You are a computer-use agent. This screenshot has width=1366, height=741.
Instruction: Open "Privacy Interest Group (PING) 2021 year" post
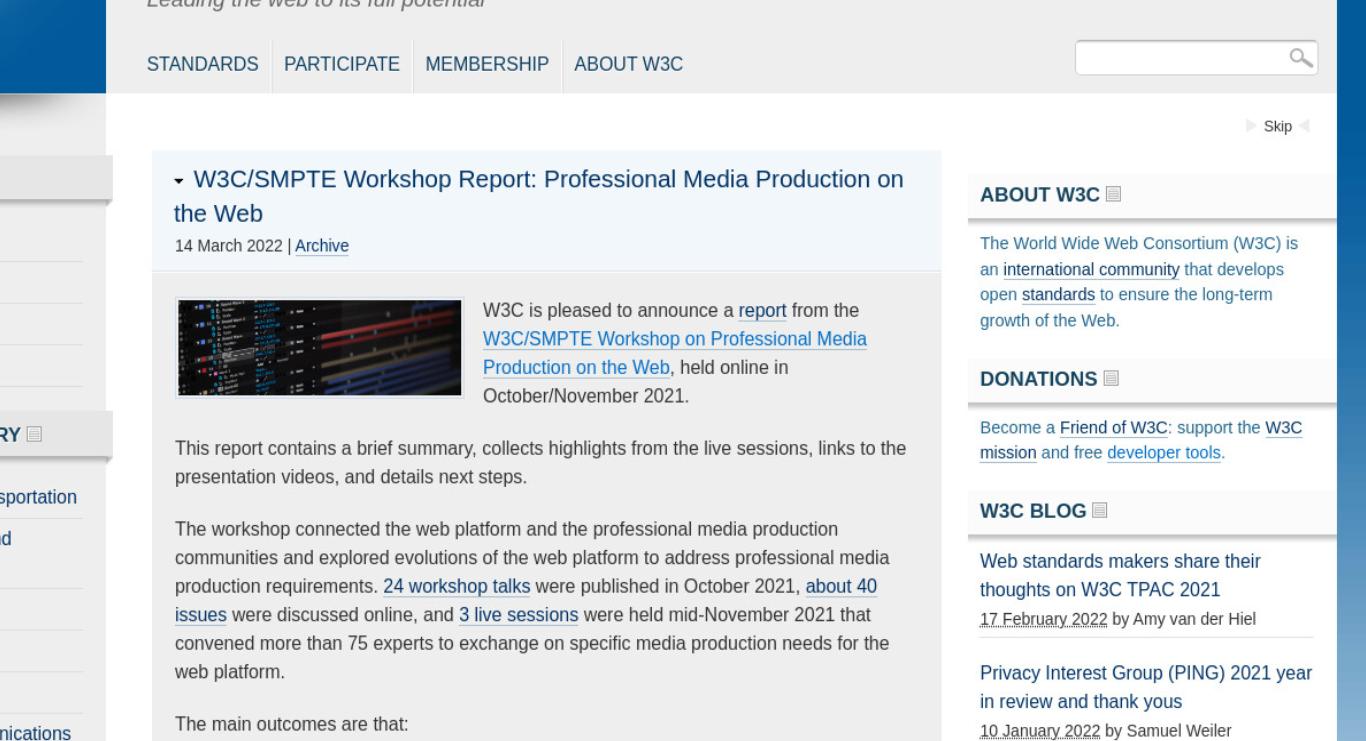coord(1146,687)
